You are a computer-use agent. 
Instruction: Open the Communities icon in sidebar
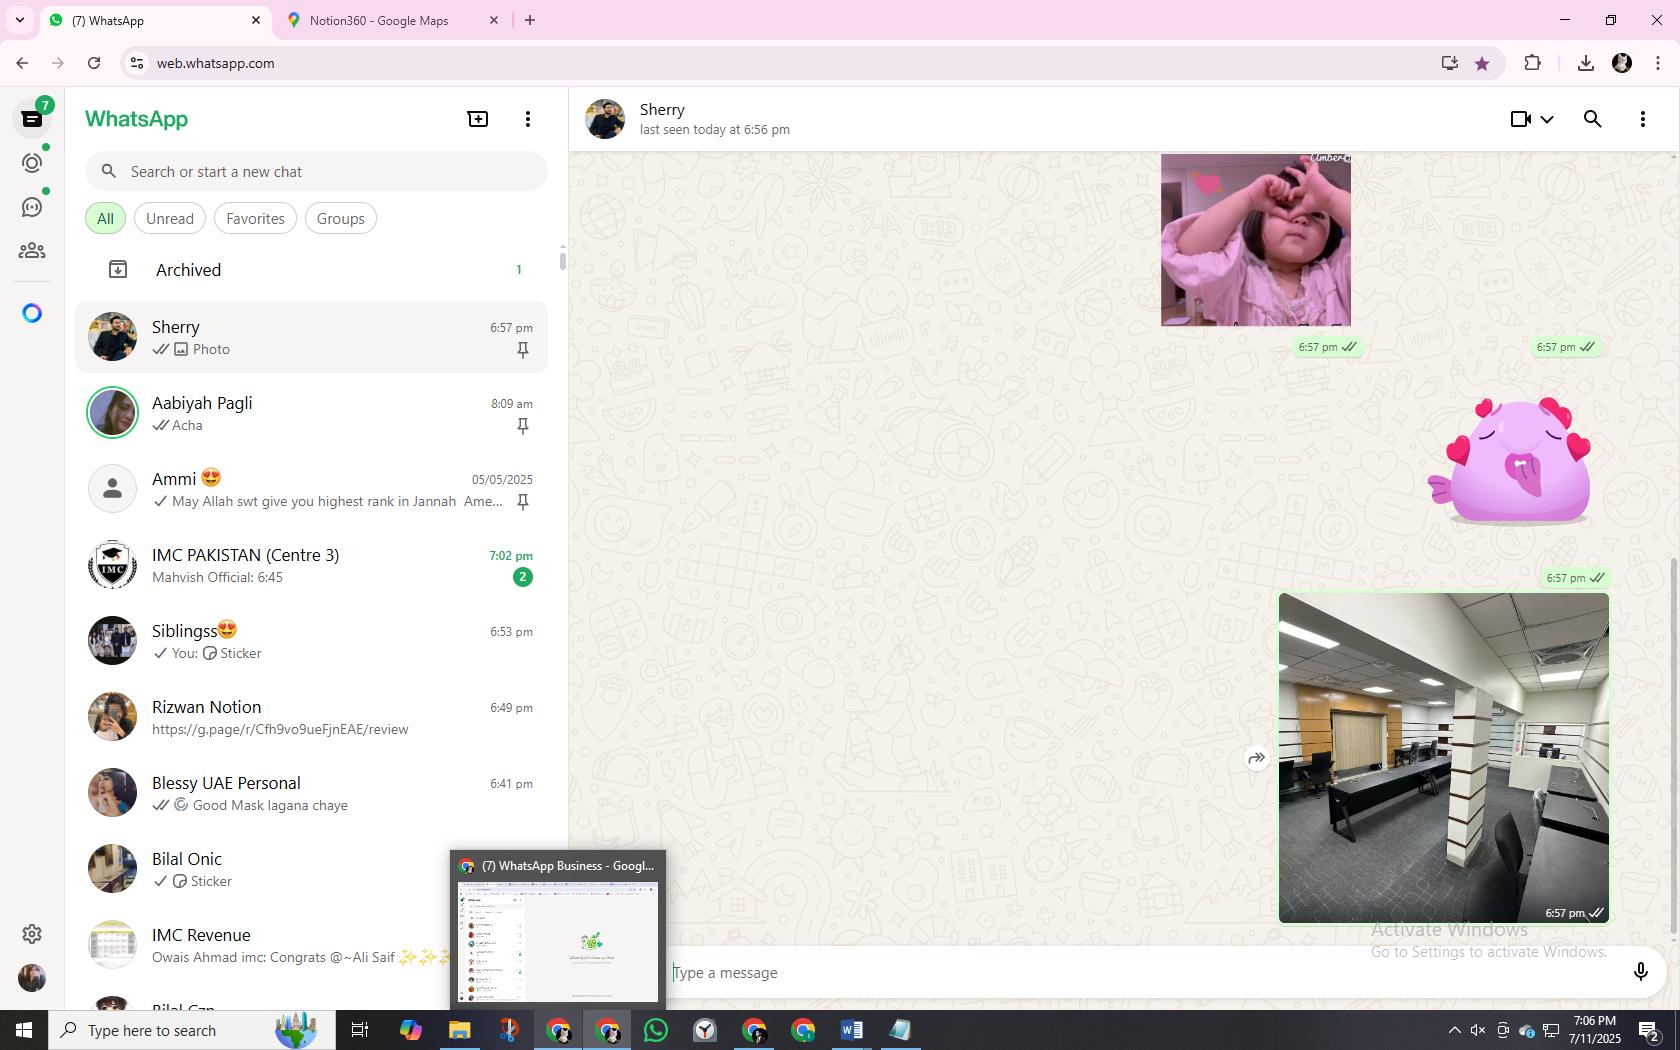32,251
